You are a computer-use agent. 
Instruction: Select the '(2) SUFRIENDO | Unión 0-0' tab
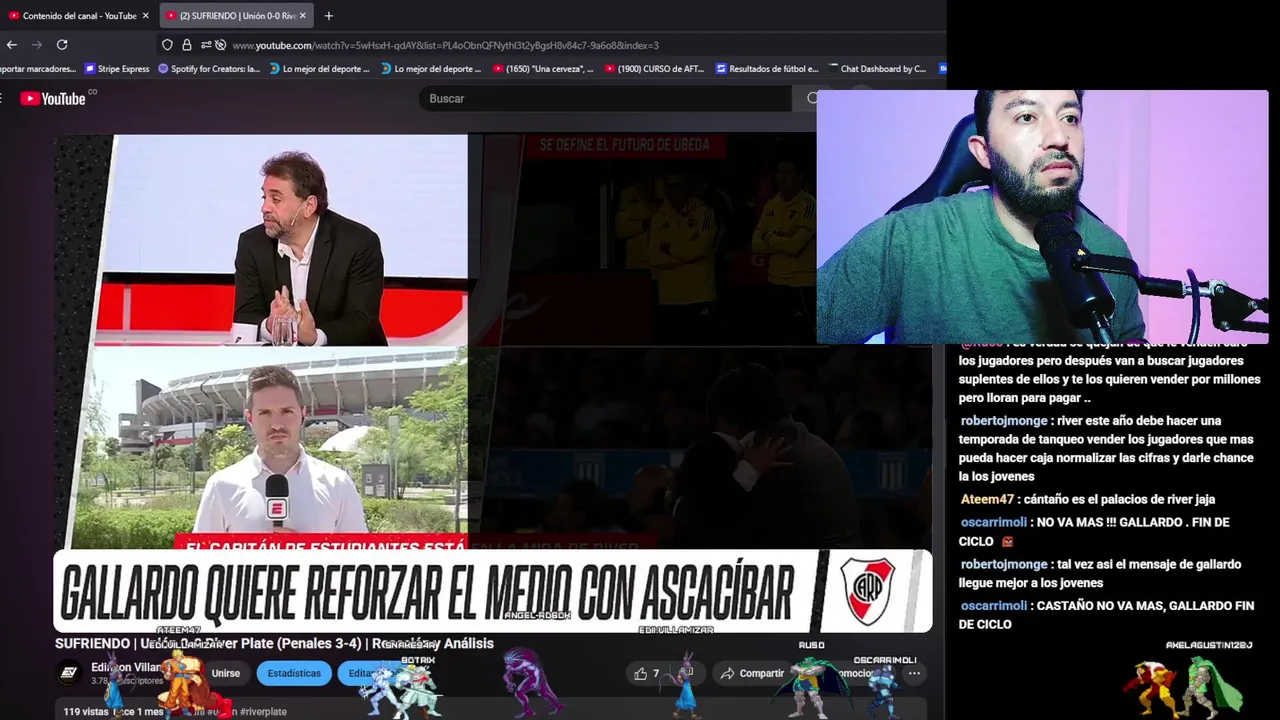click(x=236, y=16)
